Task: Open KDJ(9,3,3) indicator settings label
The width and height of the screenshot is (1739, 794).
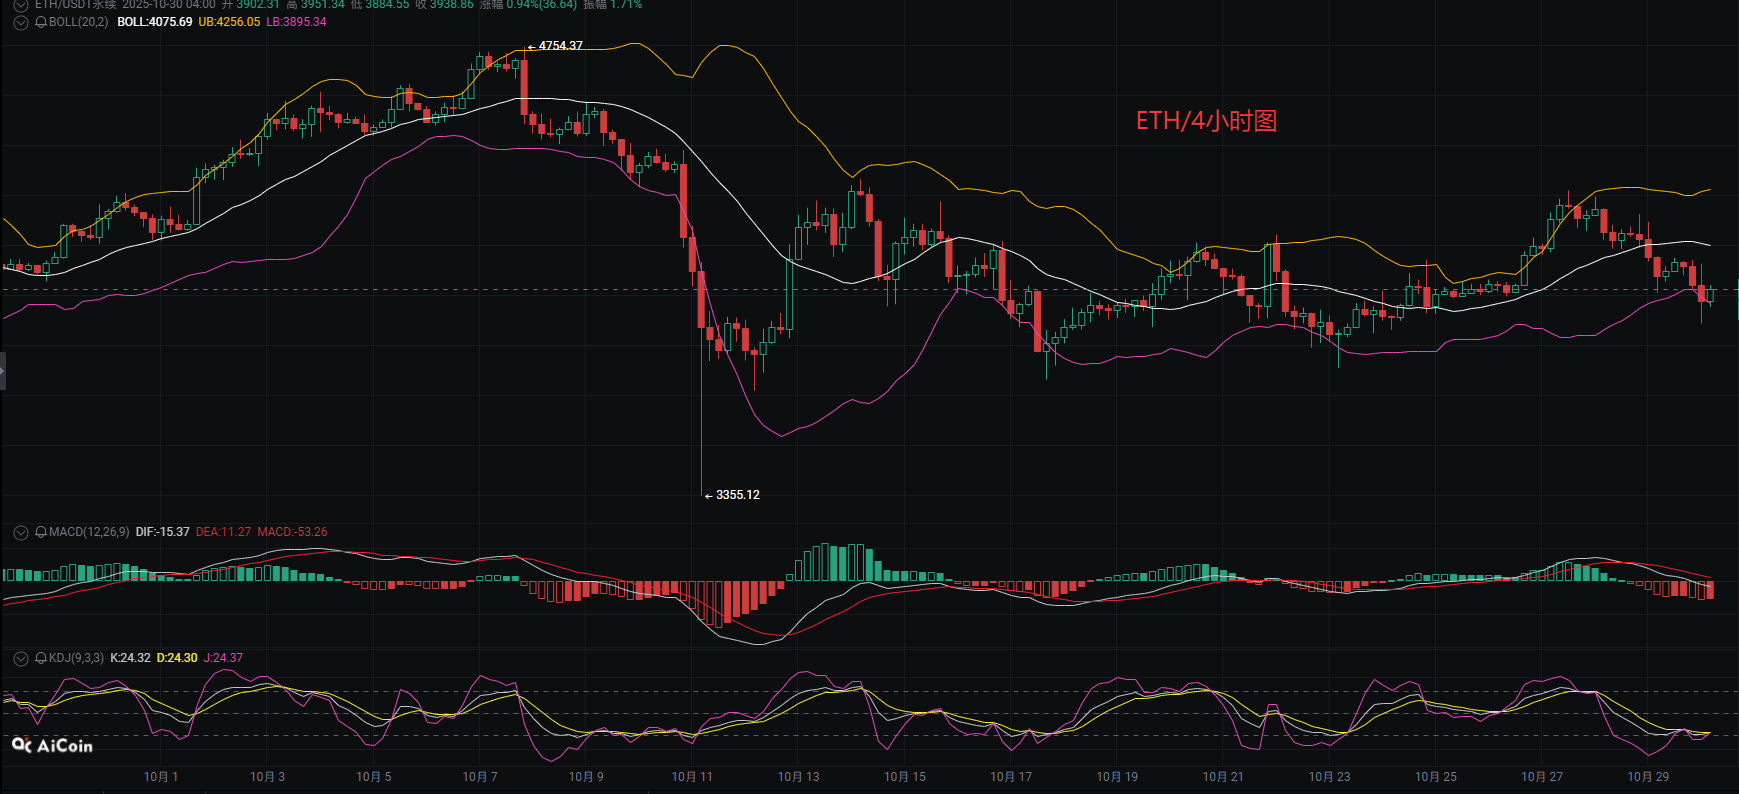Action: (76, 658)
